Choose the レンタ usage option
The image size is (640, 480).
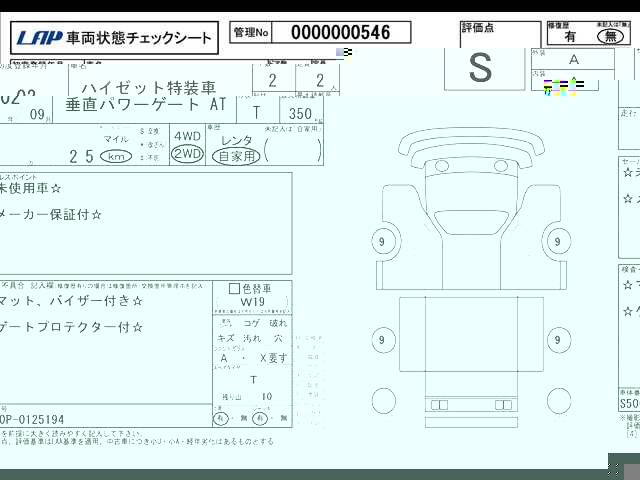[x=237, y=140]
